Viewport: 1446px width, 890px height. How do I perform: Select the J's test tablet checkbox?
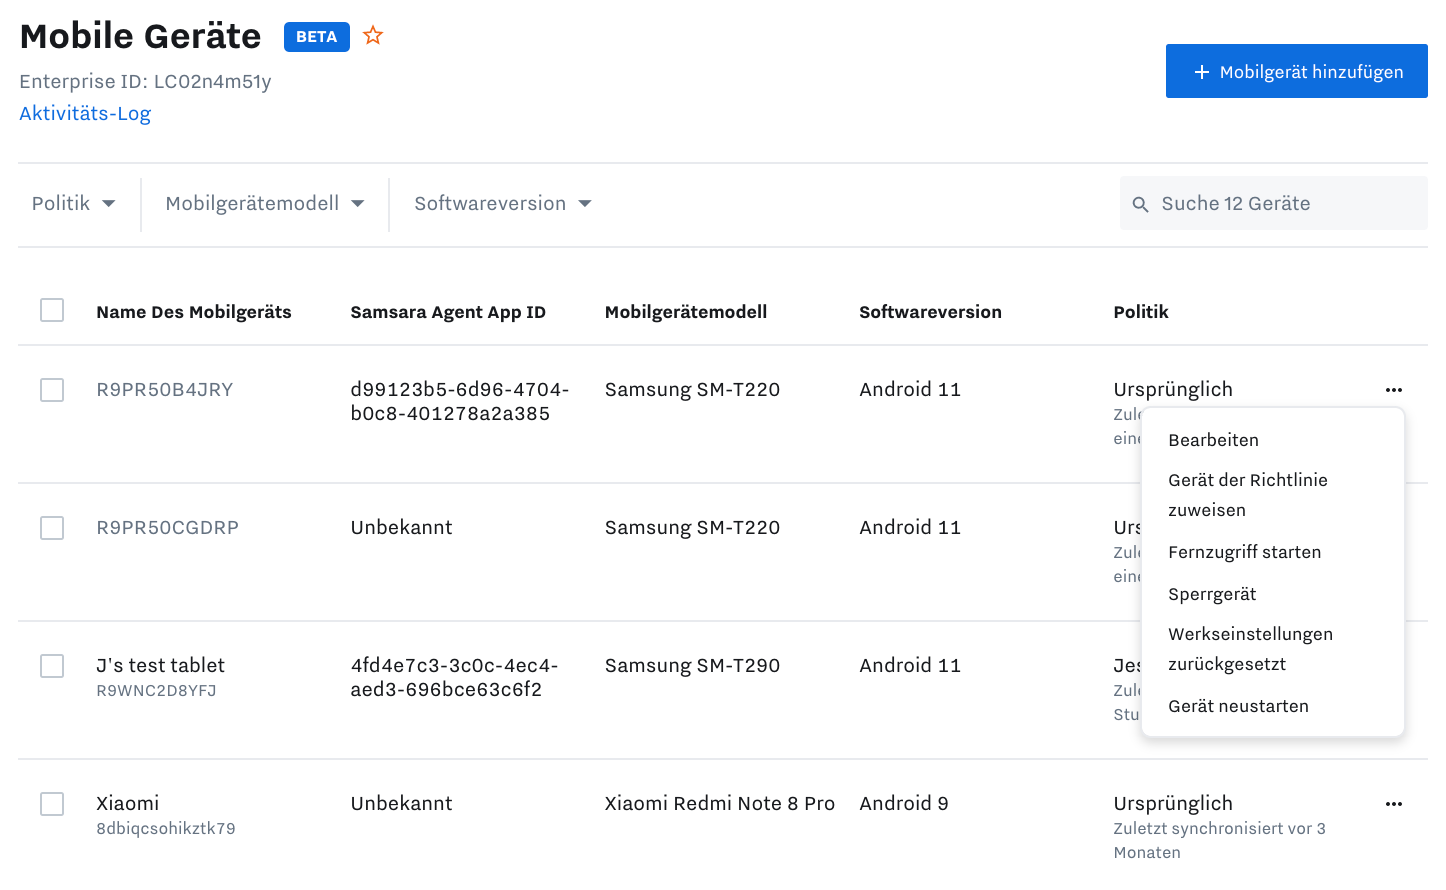[x=52, y=666]
